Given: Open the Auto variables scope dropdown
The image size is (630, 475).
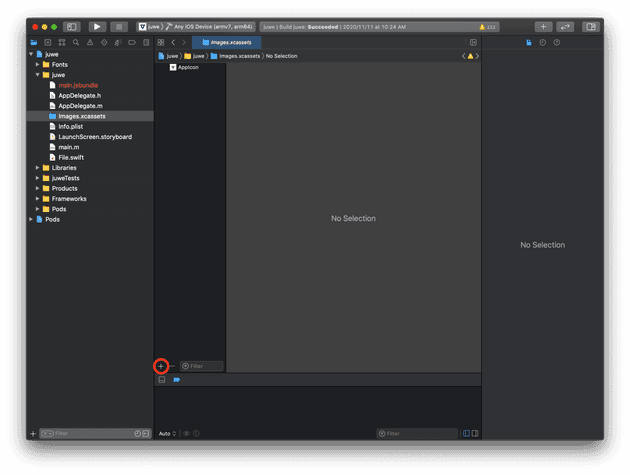Looking at the screenshot, I should (168, 434).
